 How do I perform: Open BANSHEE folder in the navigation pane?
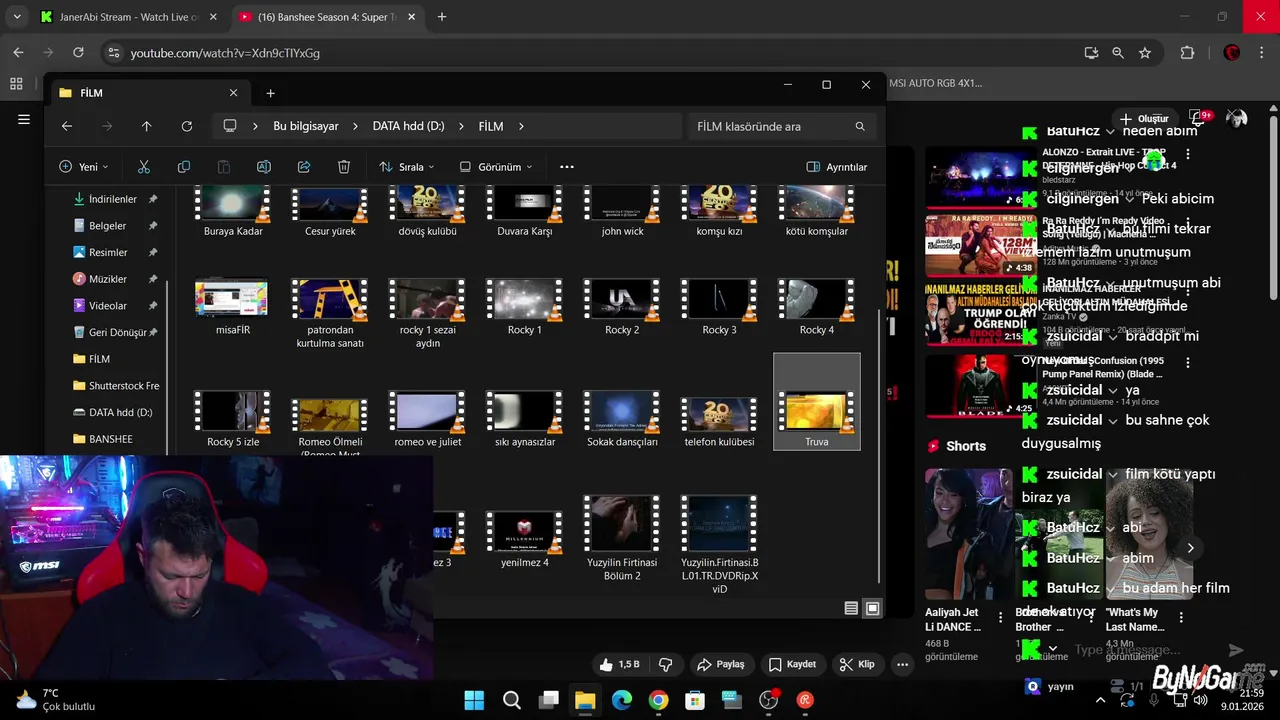coord(110,439)
